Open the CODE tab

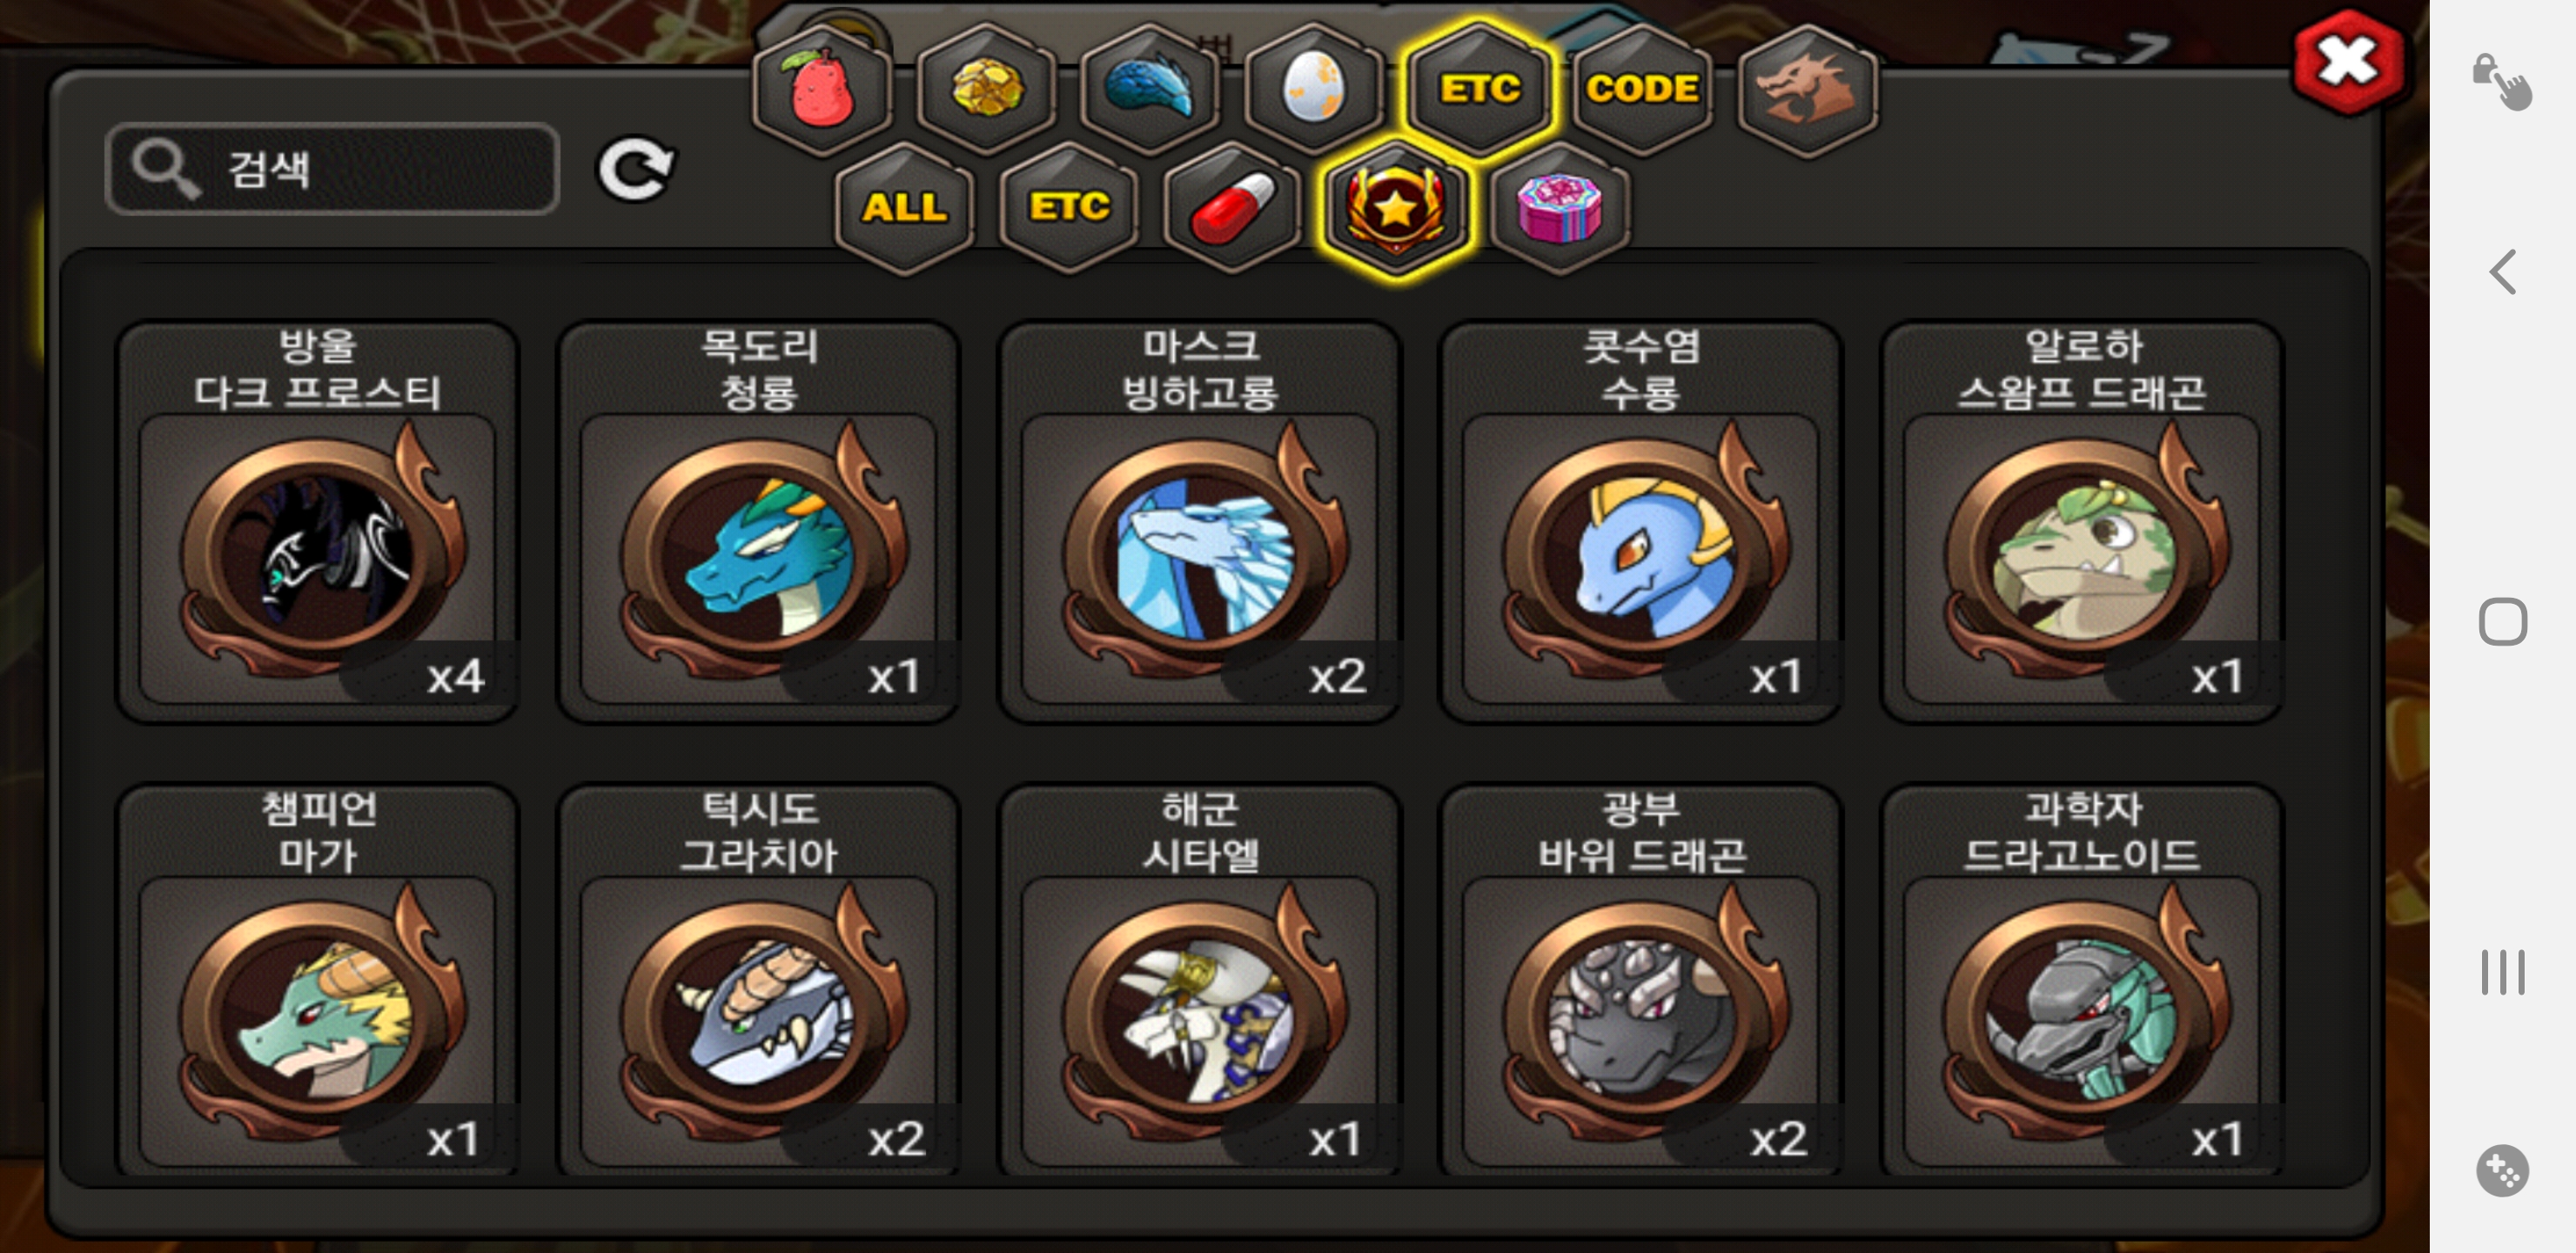pyautogui.click(x=1642, y=89)
